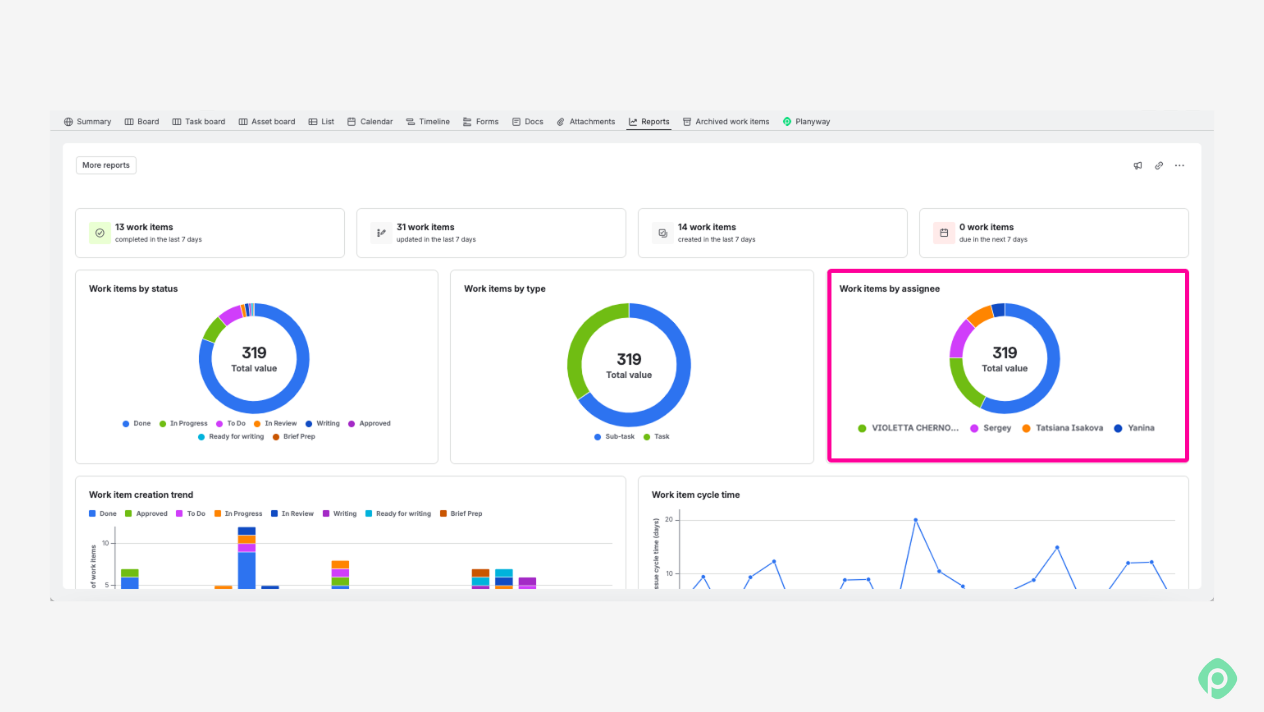Click Done in the creation trend legend
The height and width of the screenshot is (712, 1264).
pos(103,514)
